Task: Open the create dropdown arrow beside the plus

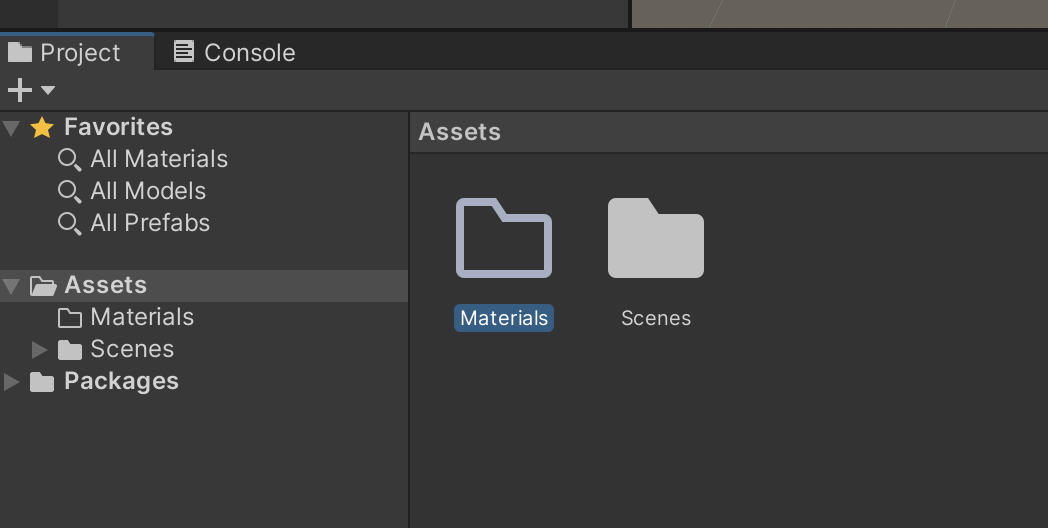Action: (x=47, y=90)
